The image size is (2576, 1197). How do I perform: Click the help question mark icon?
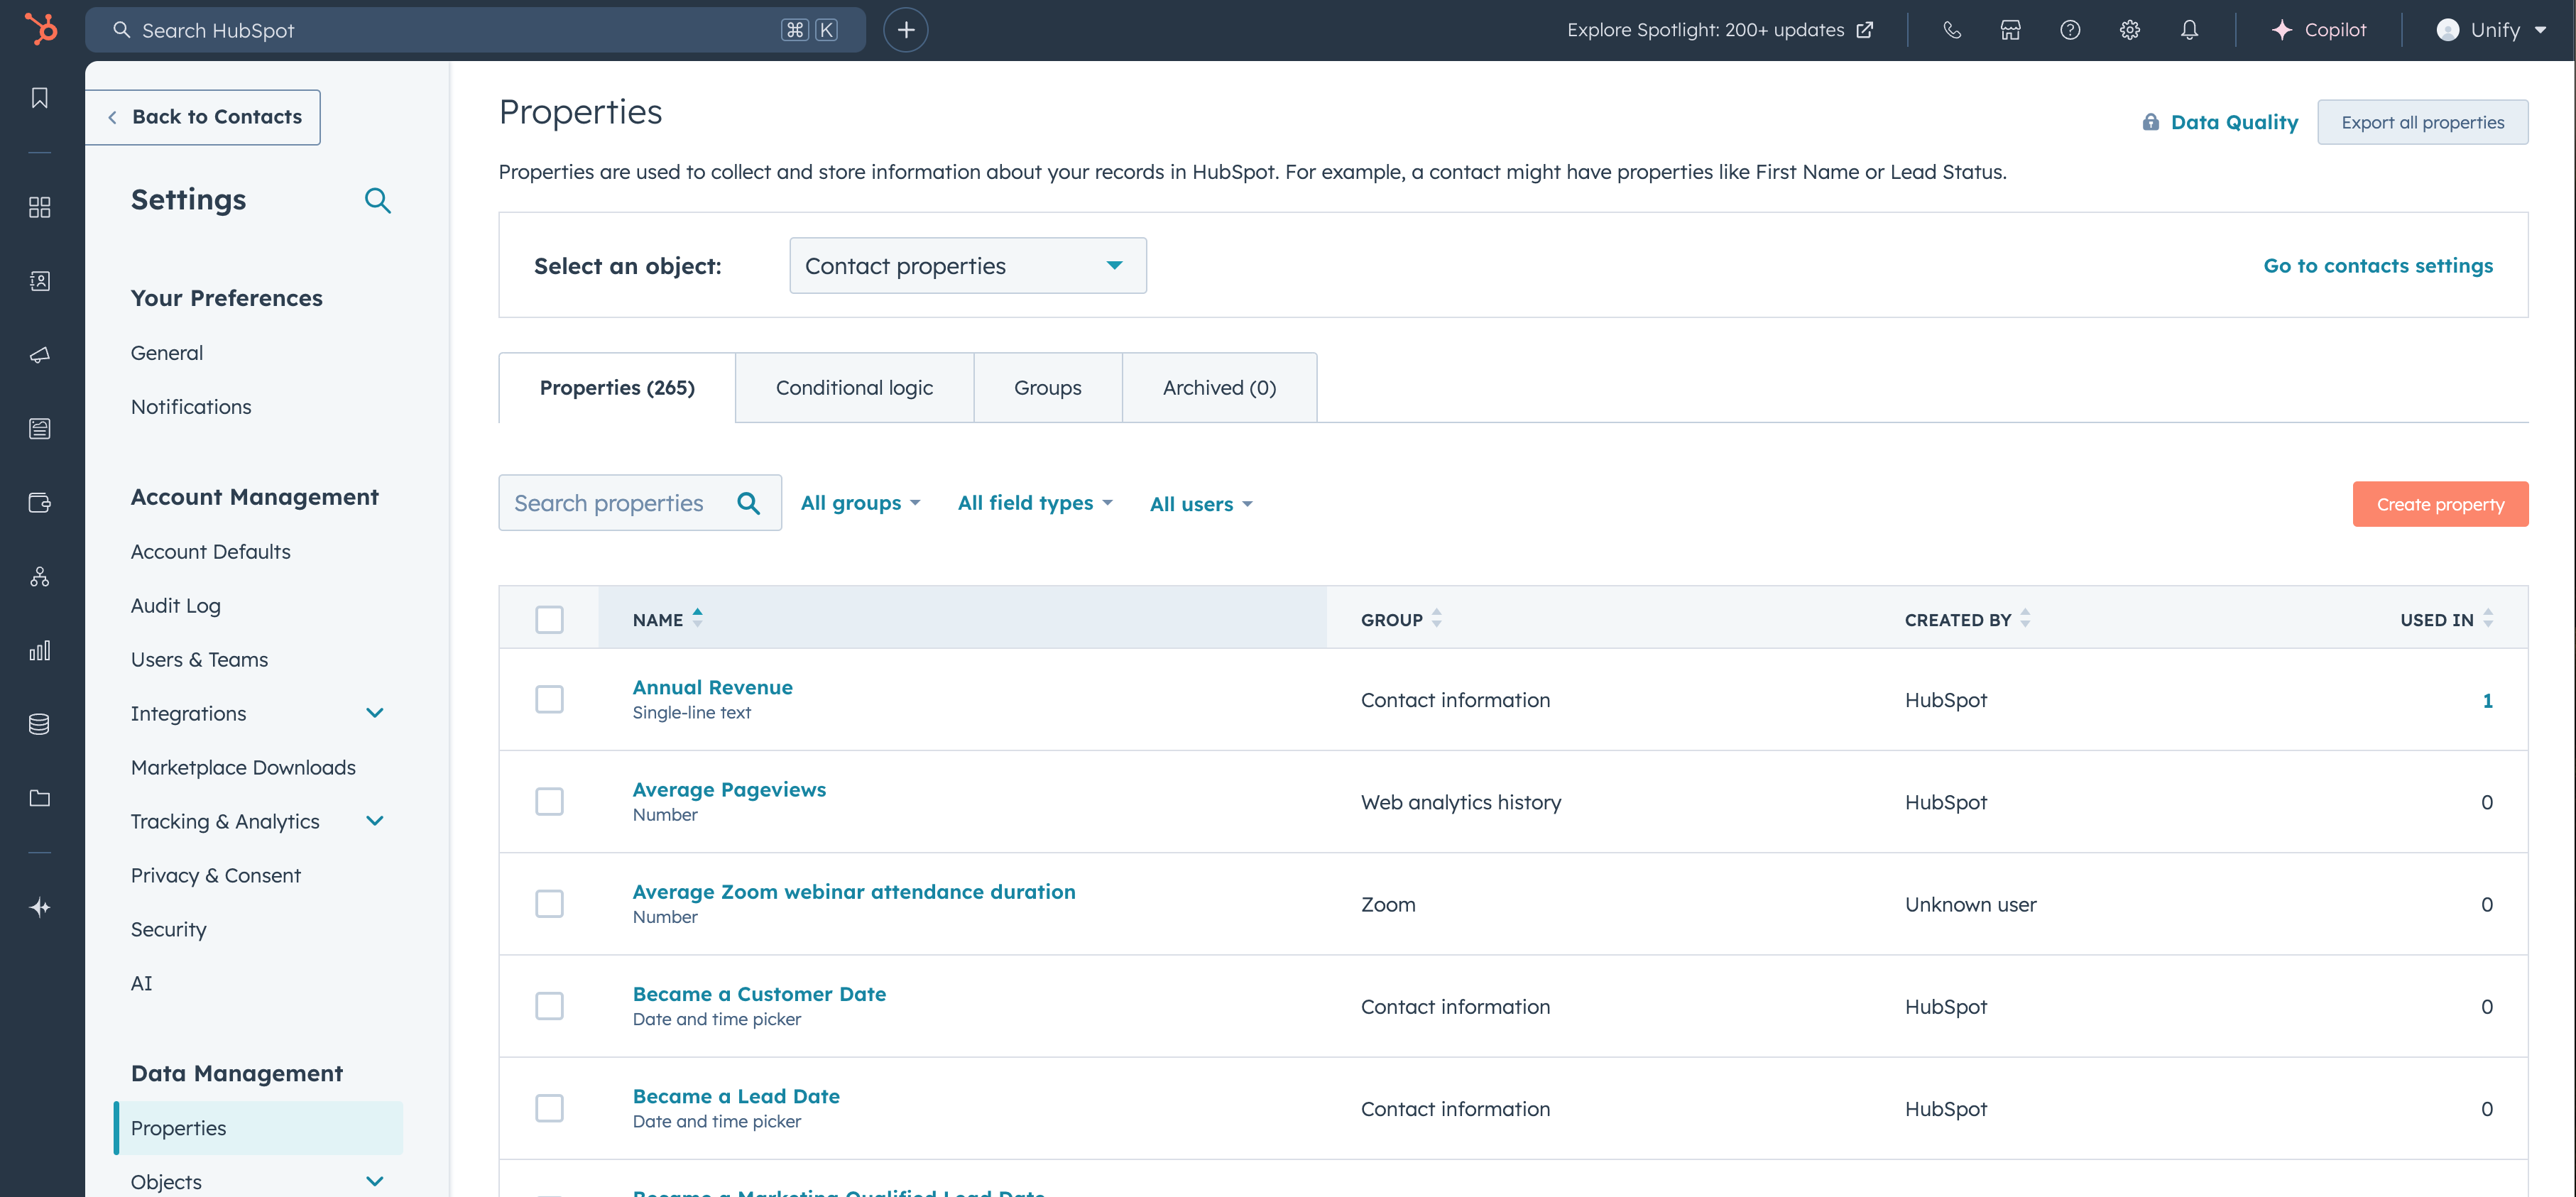(x=2070, y=30)
